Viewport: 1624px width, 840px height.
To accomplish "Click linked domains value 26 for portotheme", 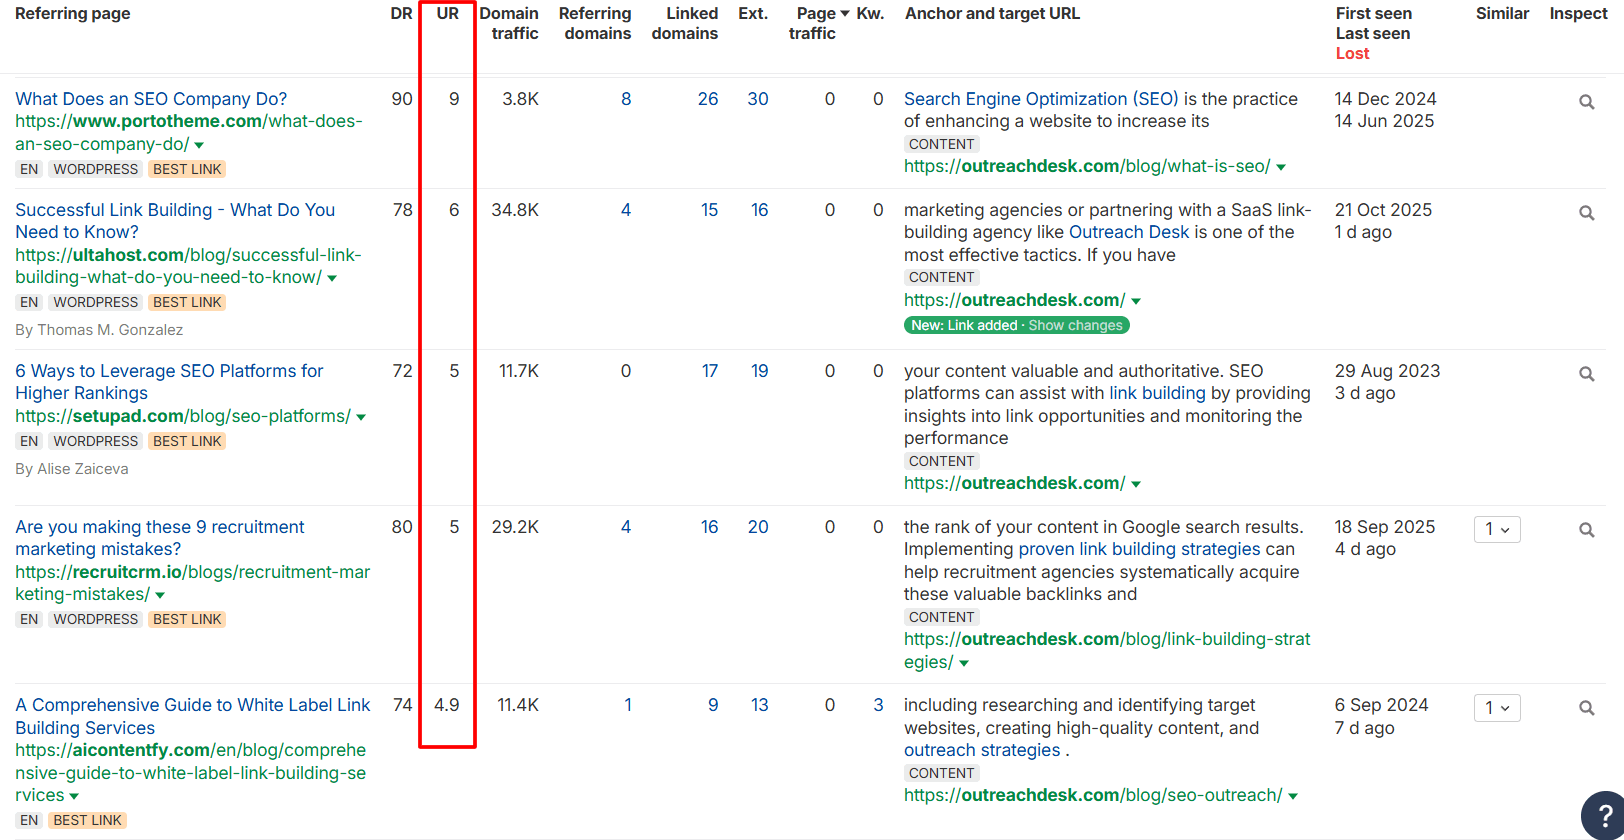I will coord(708,99).
